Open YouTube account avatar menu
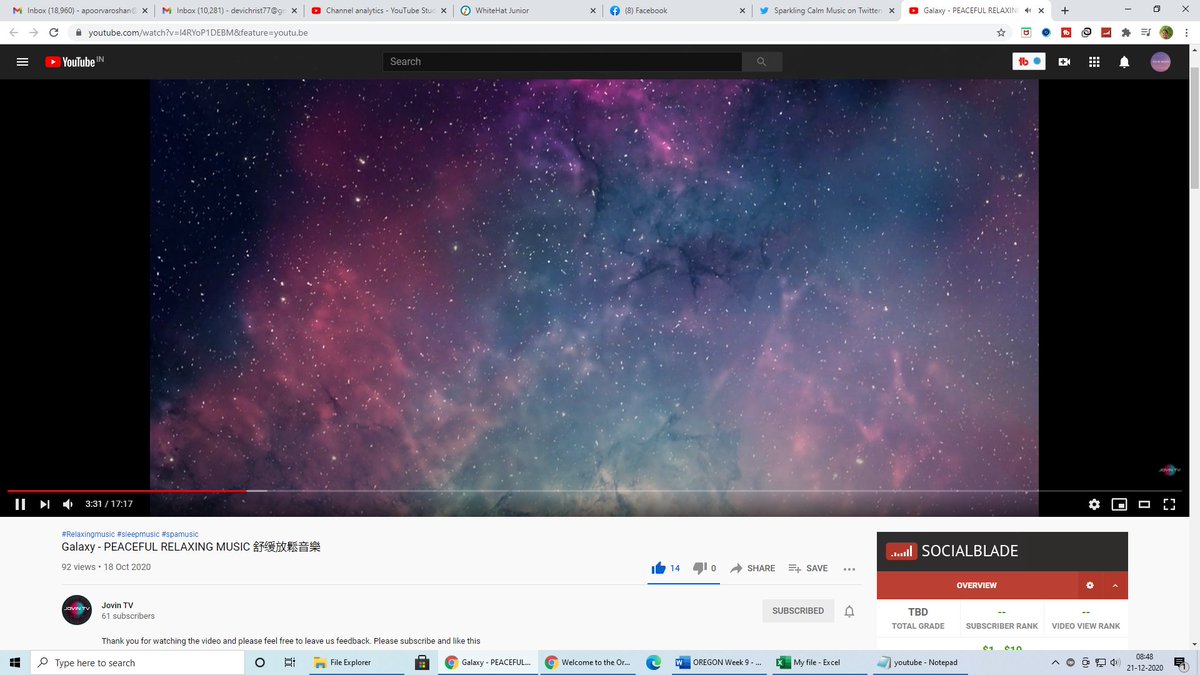Viewport: 1200px width, 675px height. pyautogui.click(x=1161, y=62)
